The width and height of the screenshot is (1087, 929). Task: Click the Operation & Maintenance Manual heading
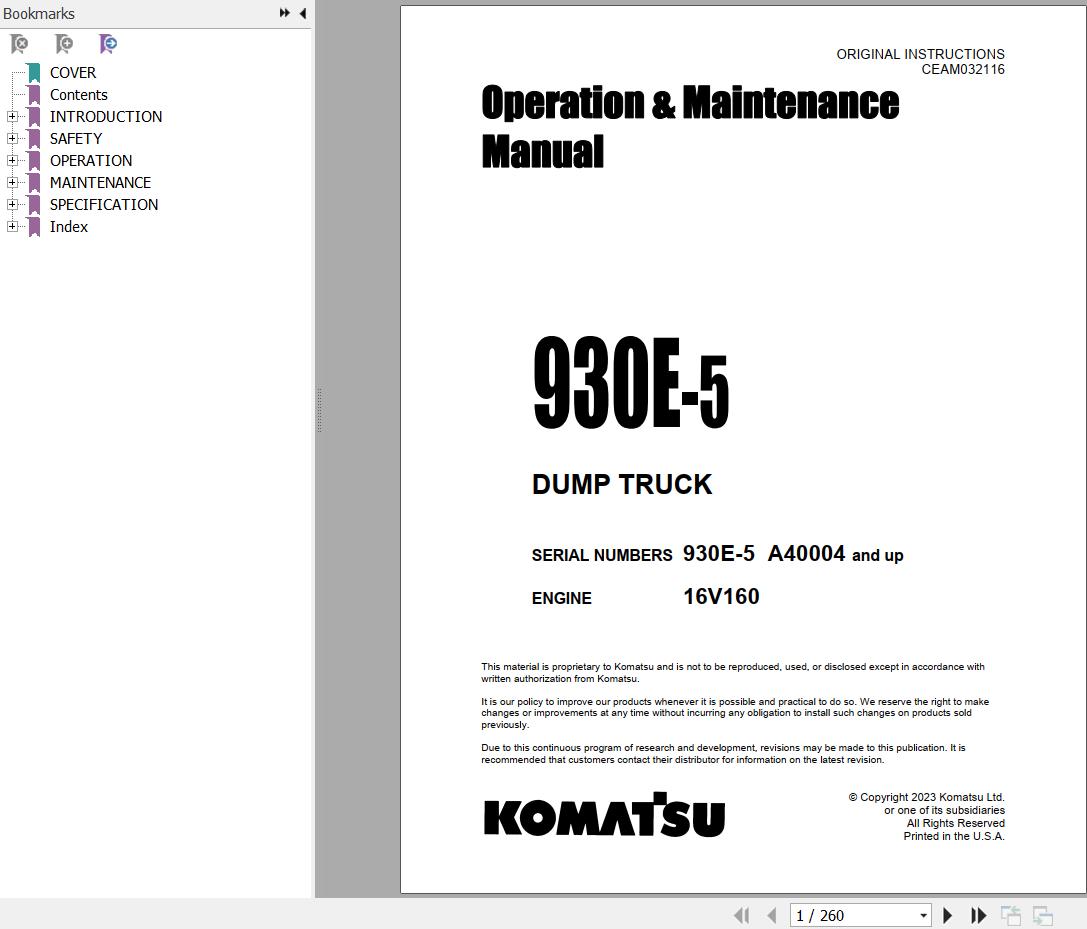[x=690, y=127]
